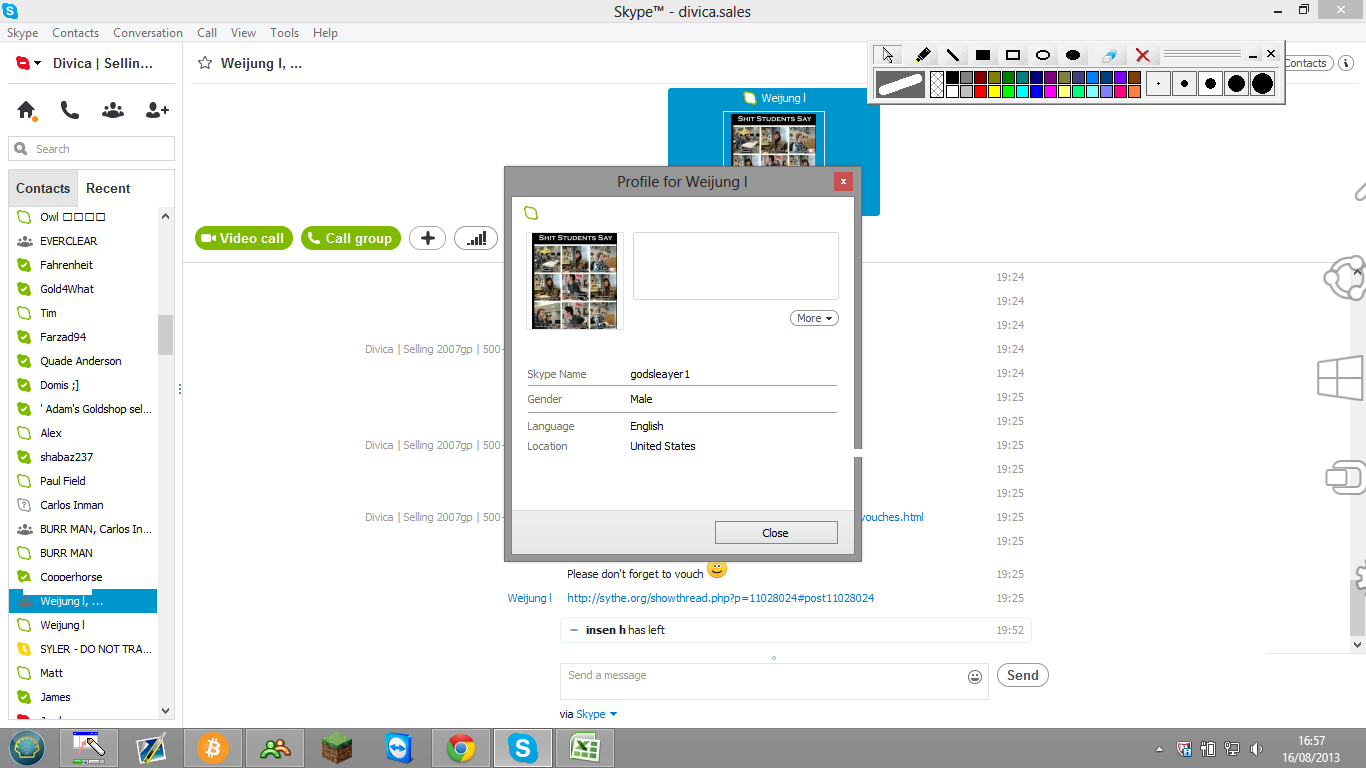1366x768 pixels.
Task: Open the Conversation menu
Action: [x=148, y=33]
